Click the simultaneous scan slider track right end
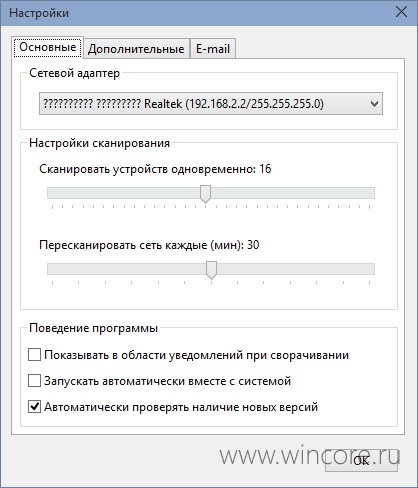 (370, 193)
